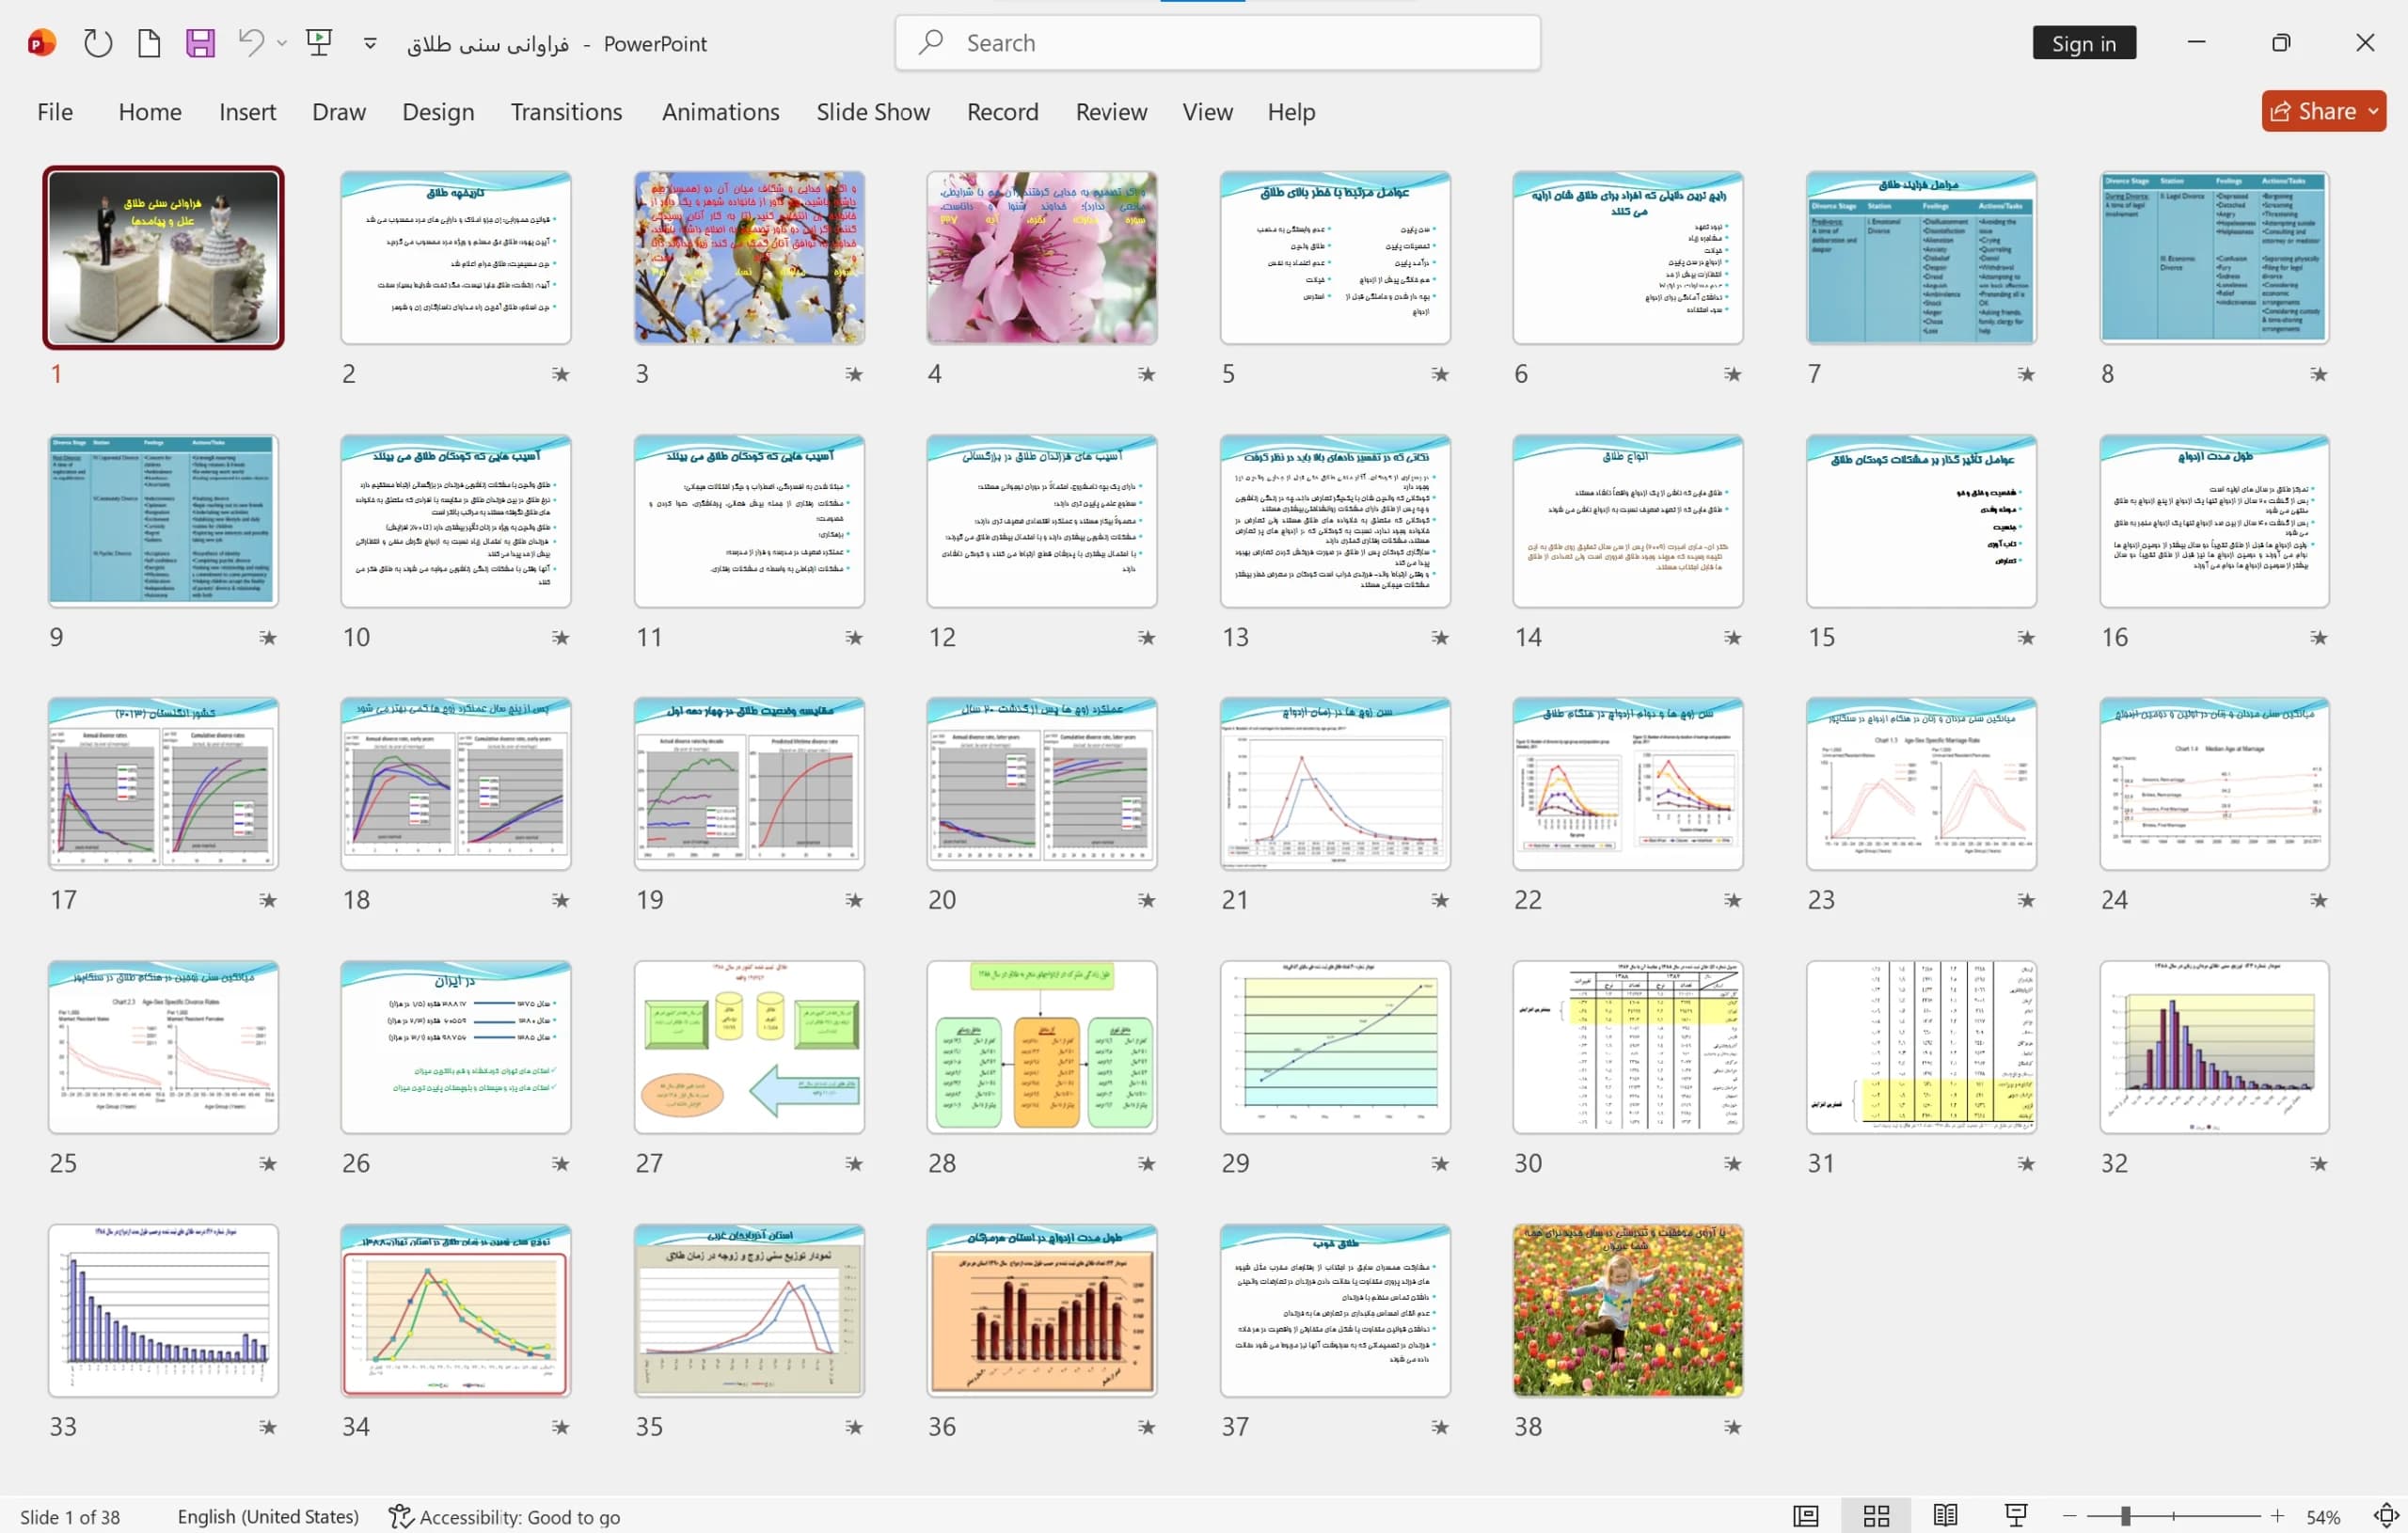Screen dimensions: 2408x1533
Task: Toggle Slide Sorter view button
Action: (x=1876, y=1516)
